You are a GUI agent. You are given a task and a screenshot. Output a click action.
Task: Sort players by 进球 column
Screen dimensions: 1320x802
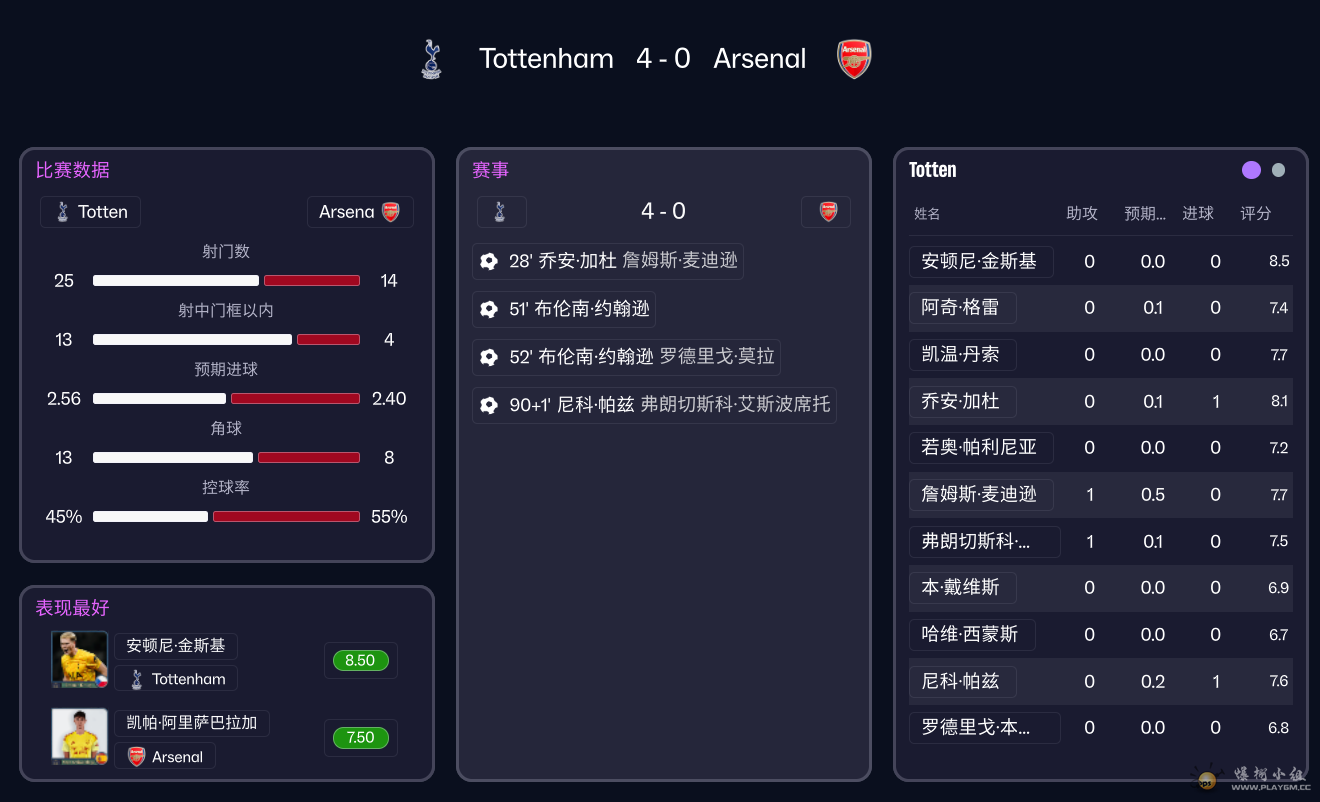click(x=1198, y=213)
